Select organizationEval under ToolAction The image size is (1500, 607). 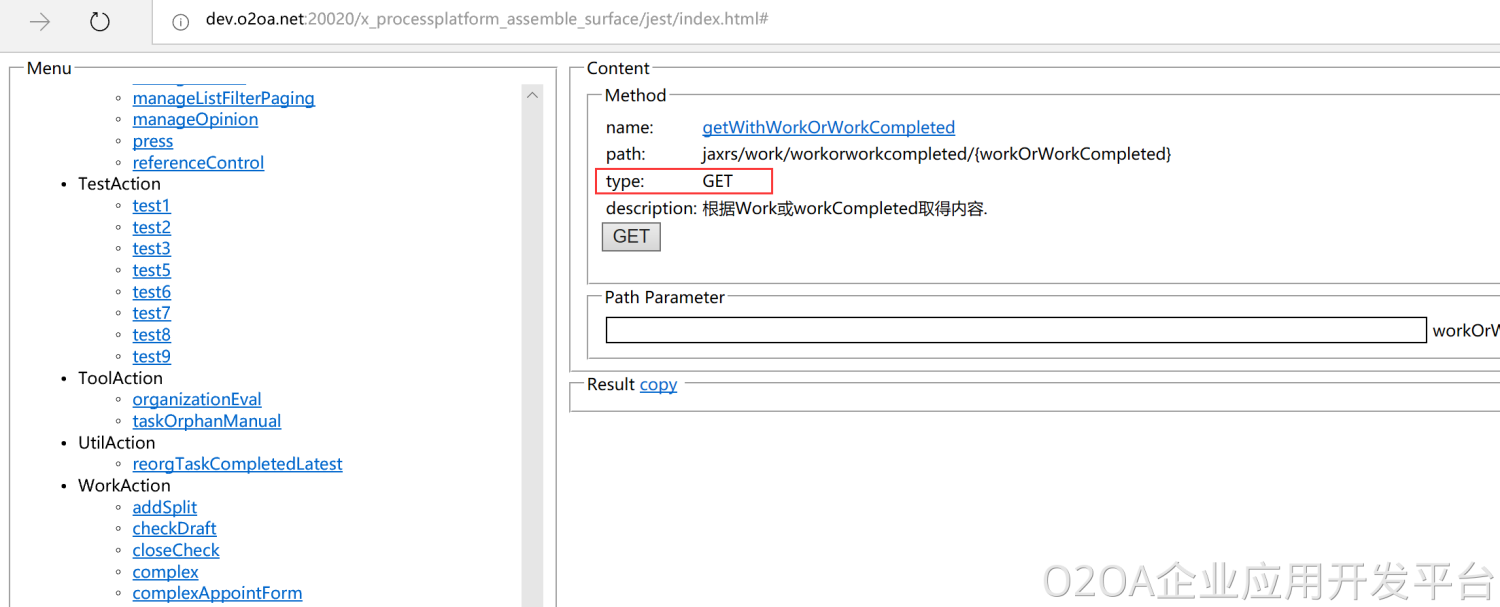(x=197, y=399)
